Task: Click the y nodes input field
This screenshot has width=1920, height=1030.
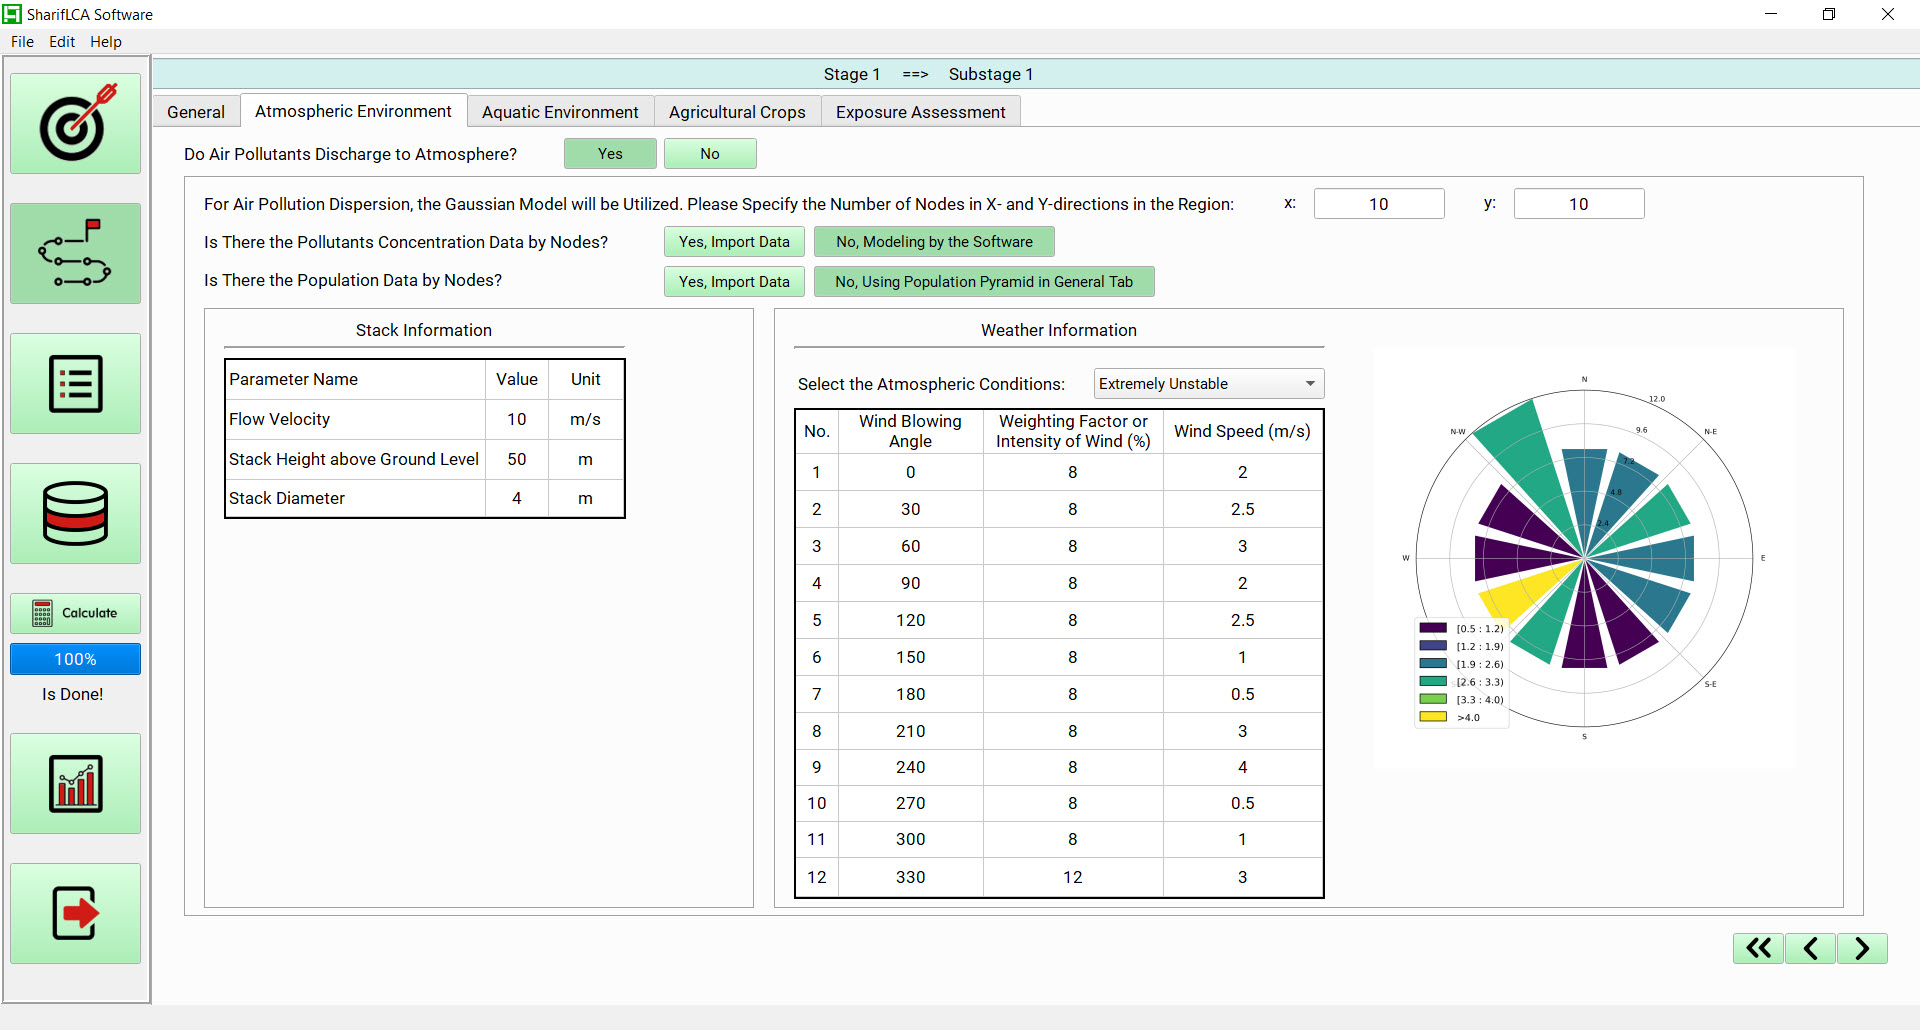Action: tap(1579, 204)
